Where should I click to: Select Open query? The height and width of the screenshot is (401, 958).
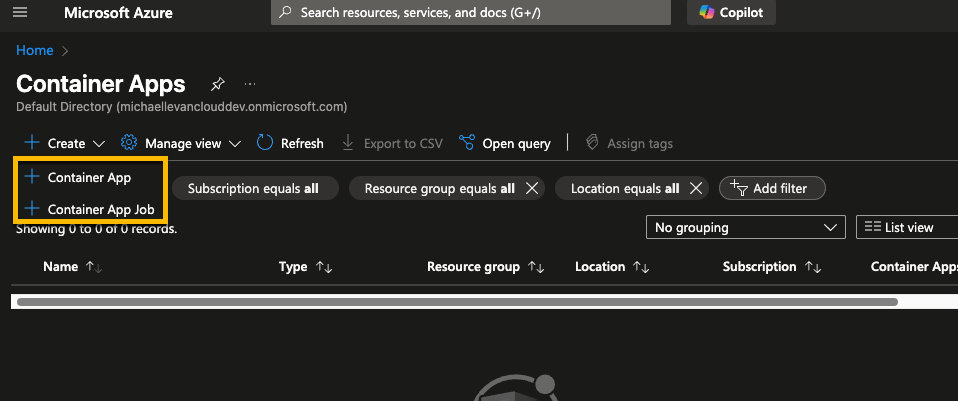pos(505,143)
